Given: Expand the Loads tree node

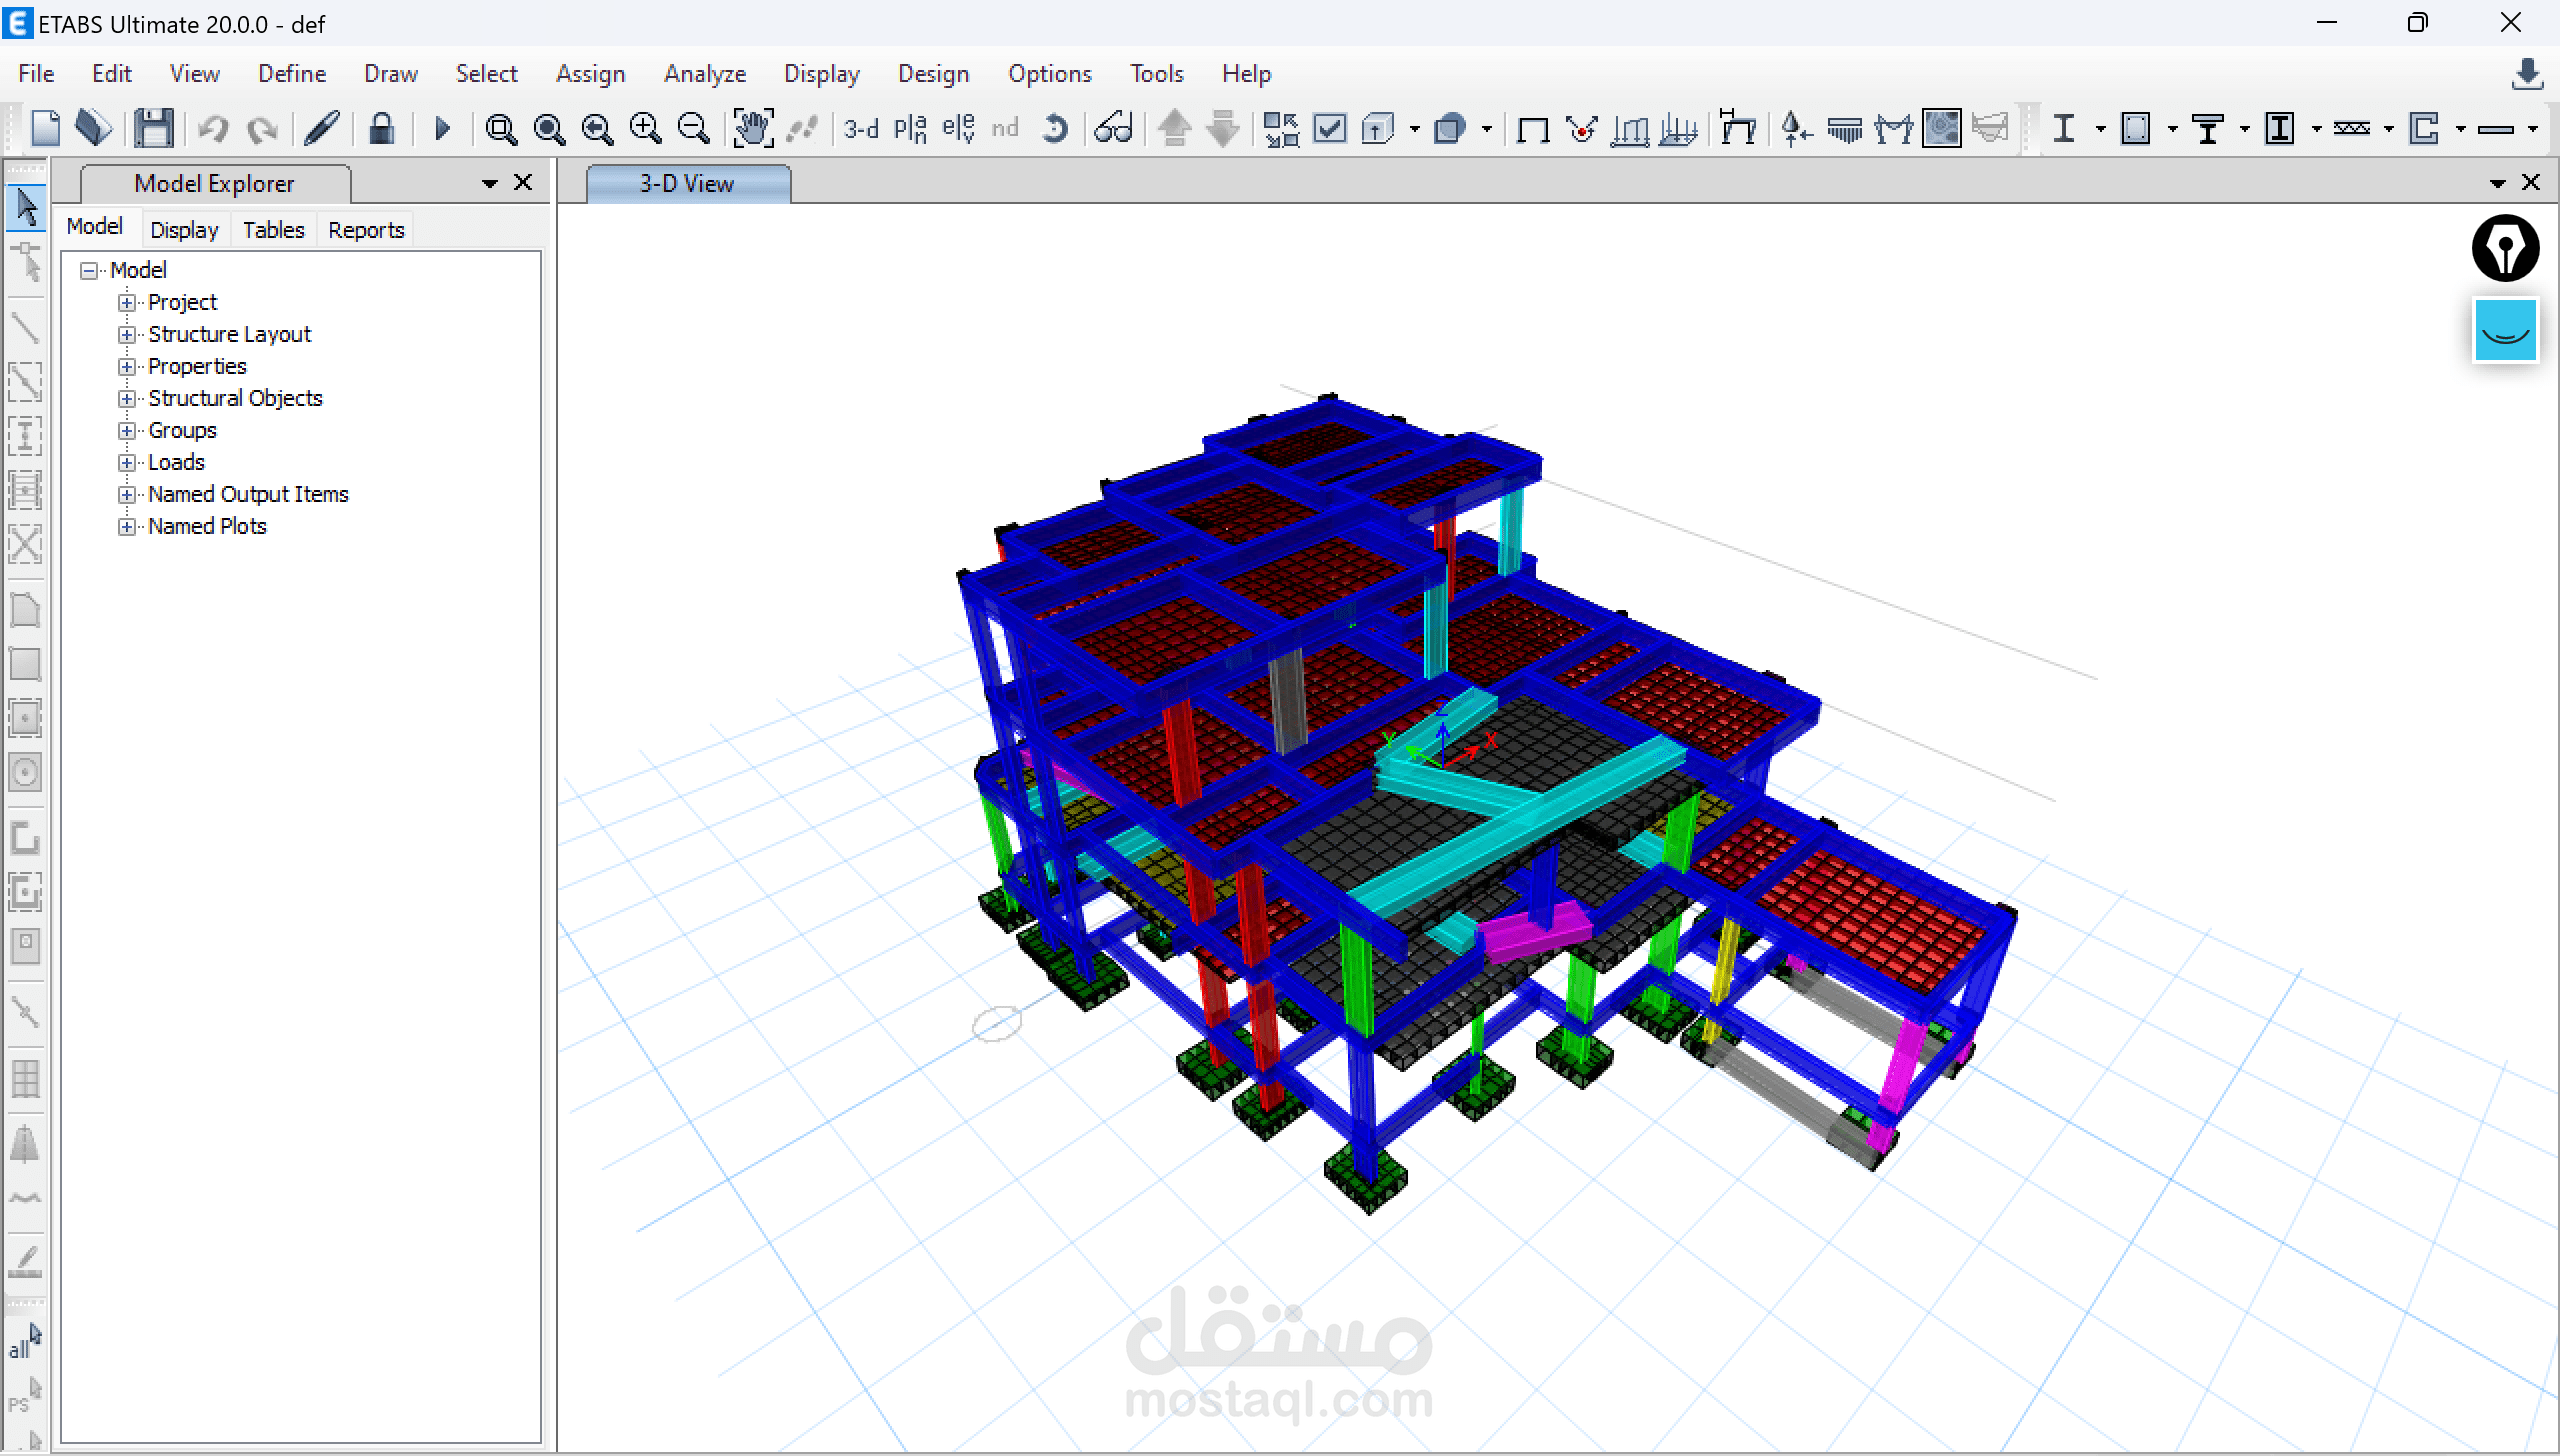Looking at the screenshot, I should click(126, 462).
